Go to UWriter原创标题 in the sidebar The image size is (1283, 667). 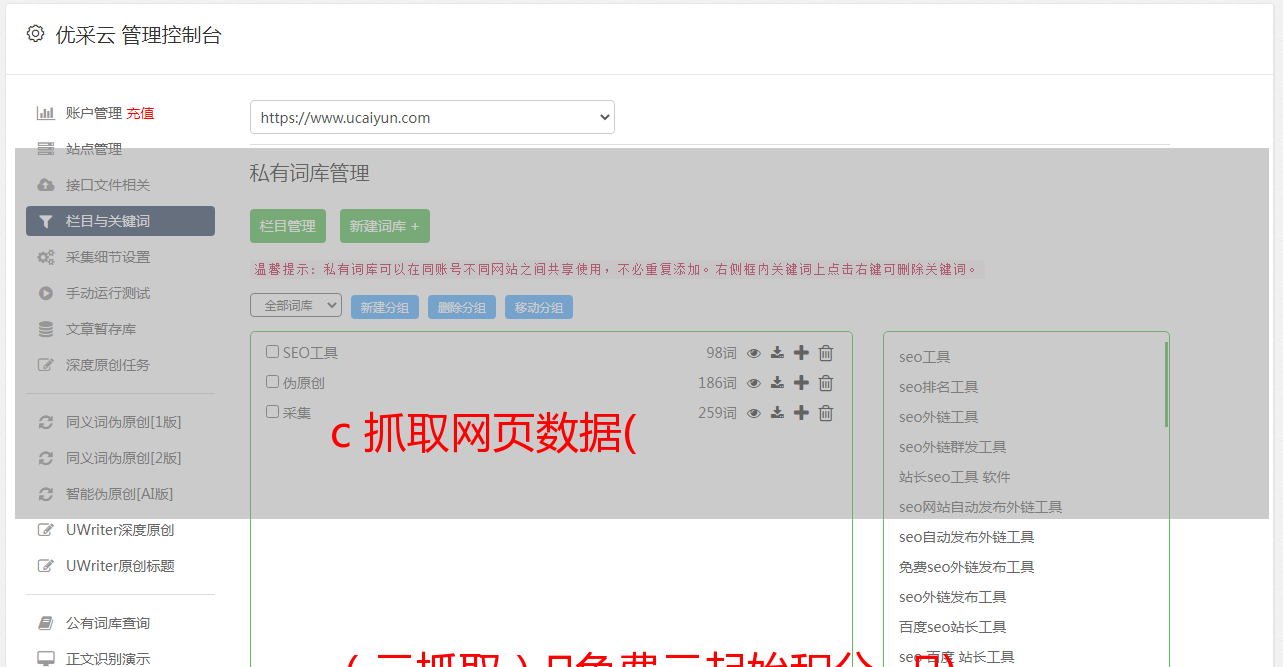click(120, 566)
